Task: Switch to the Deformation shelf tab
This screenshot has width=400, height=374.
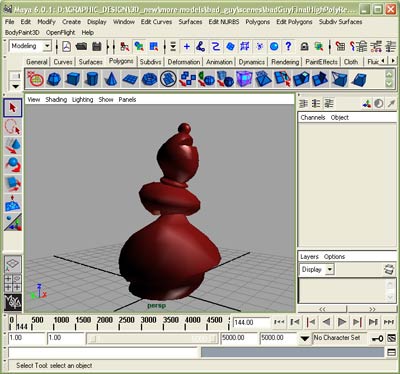Action: (x=184, y=62)
